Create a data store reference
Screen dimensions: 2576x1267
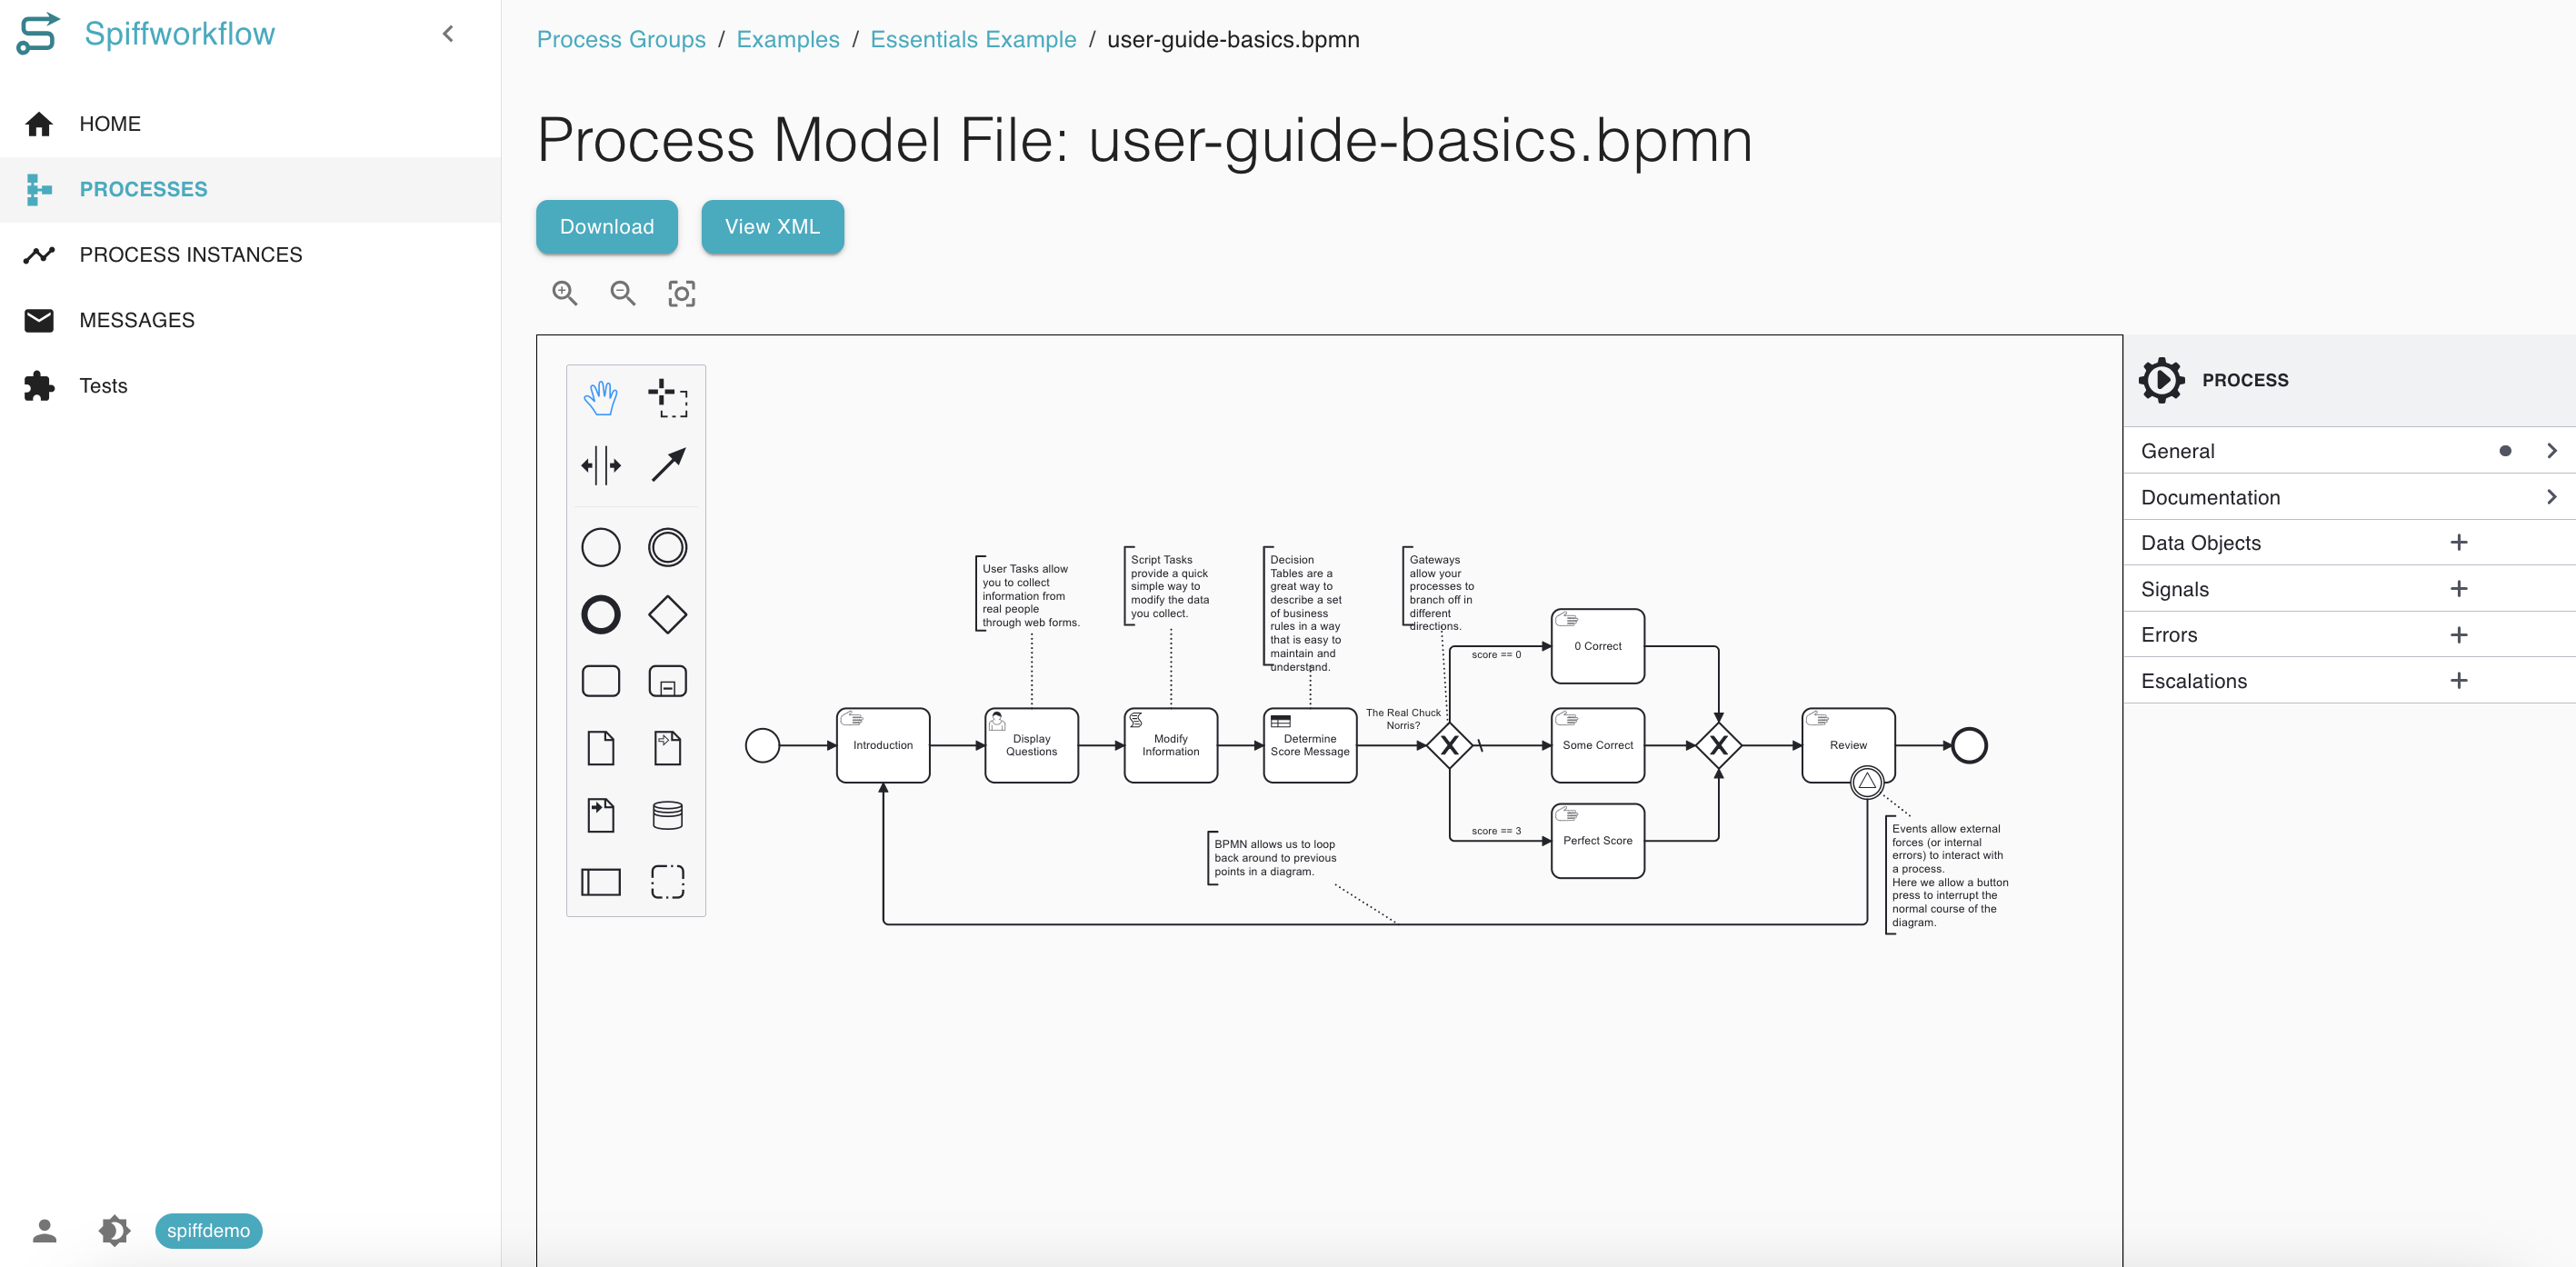coord(667,815)
